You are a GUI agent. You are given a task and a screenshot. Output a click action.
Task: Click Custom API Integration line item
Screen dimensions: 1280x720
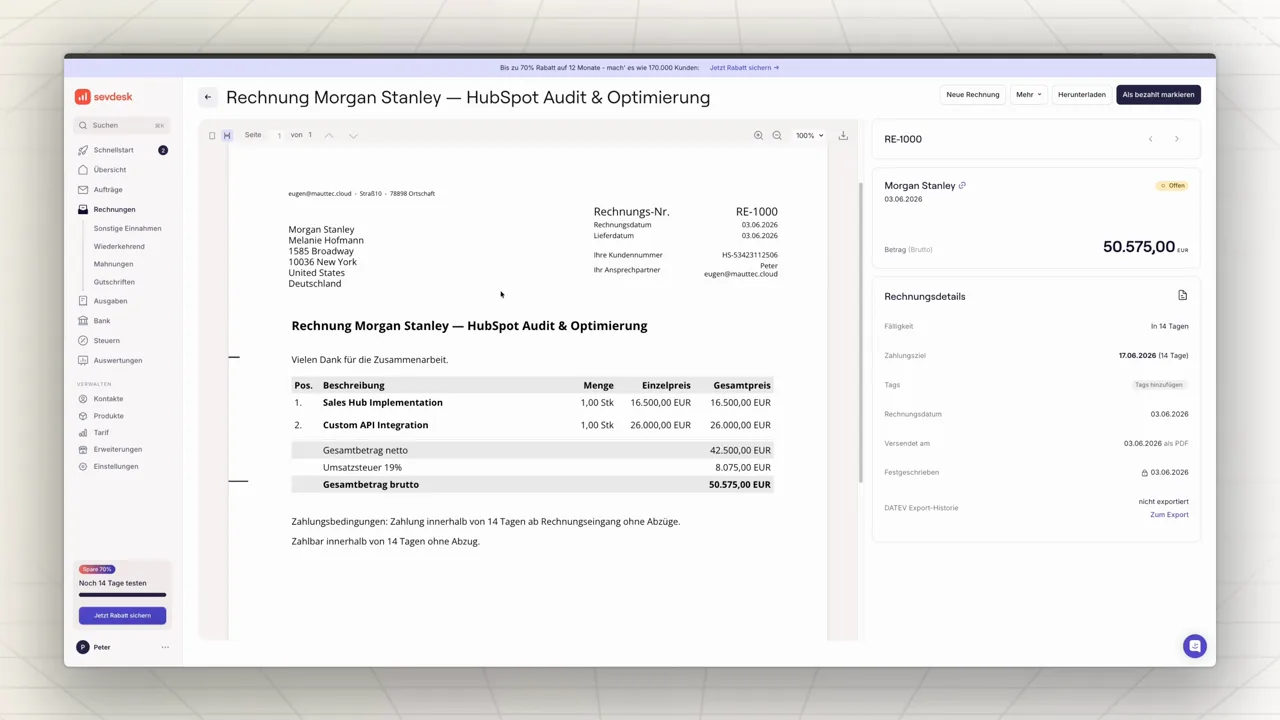(375, 425)
